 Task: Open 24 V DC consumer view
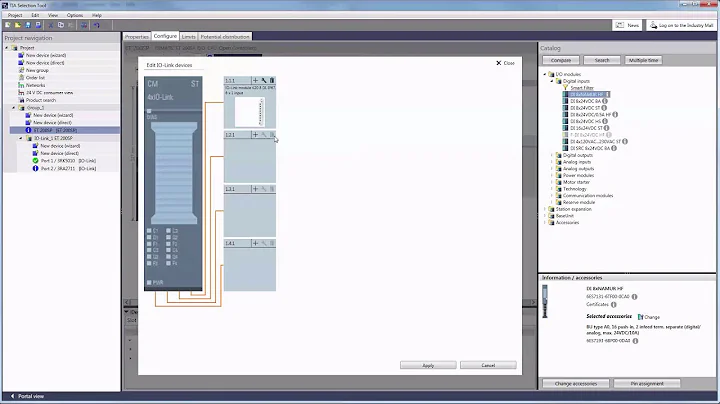49,93
